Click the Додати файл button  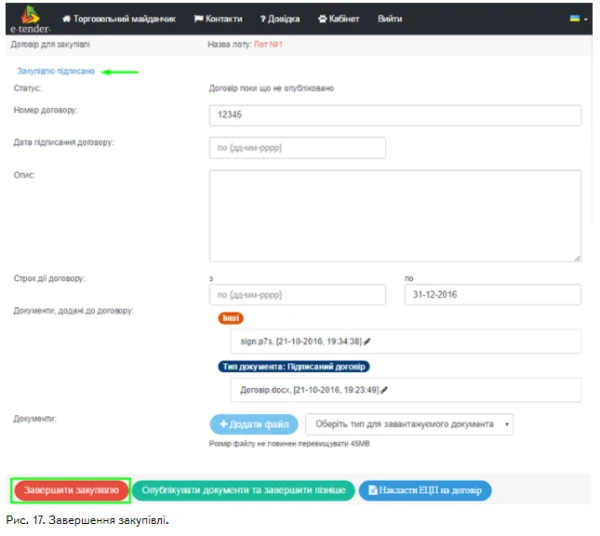255,424
